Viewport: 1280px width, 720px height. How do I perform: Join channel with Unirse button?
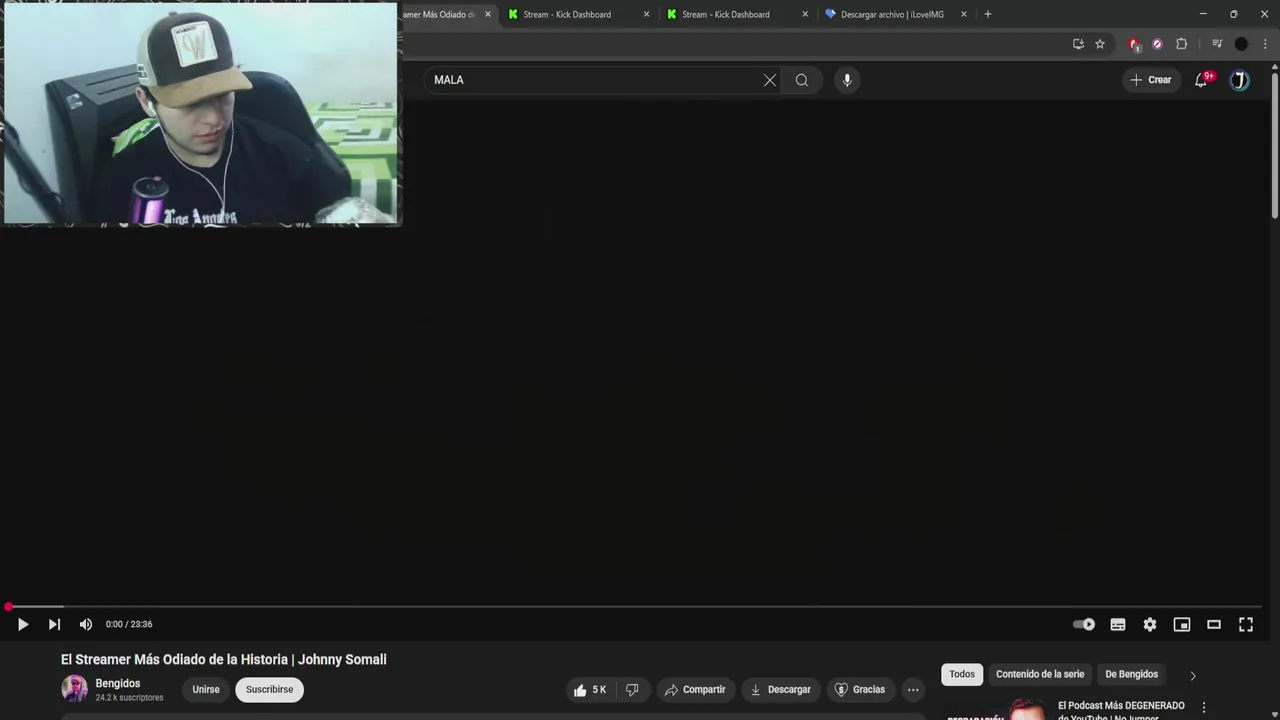click(x=206, y=689)
